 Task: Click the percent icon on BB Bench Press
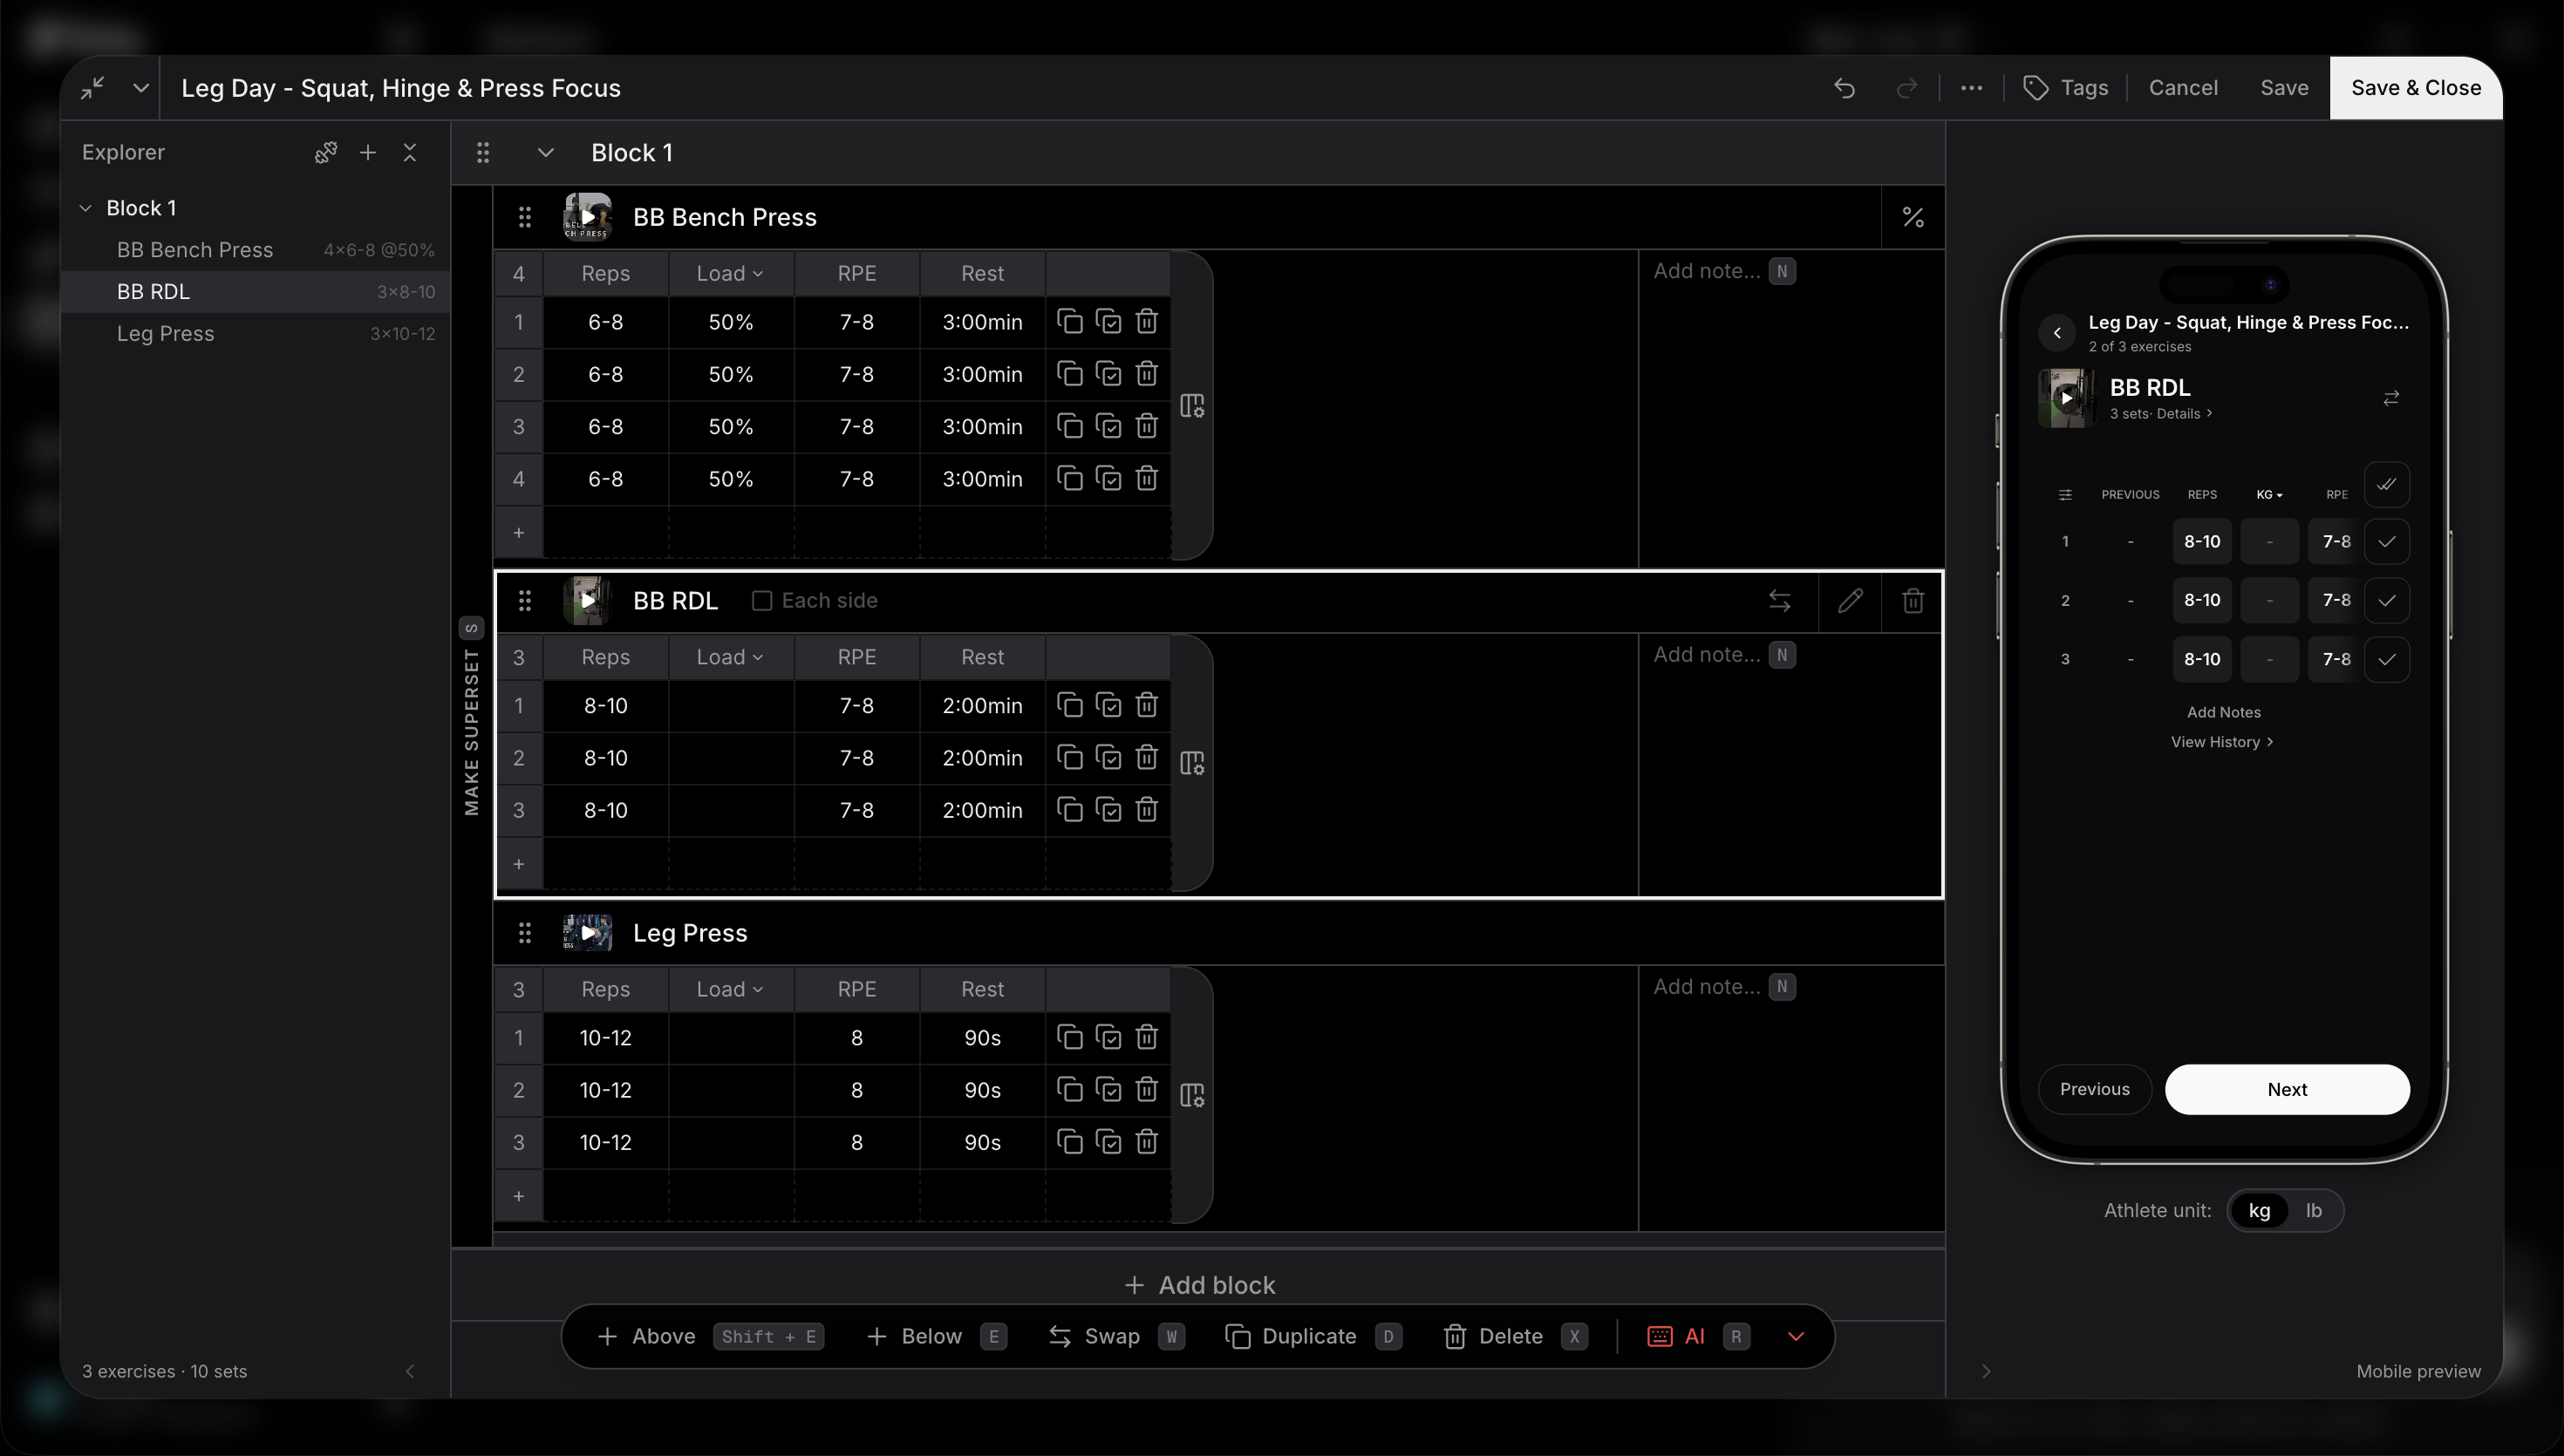click(1912, 217)
